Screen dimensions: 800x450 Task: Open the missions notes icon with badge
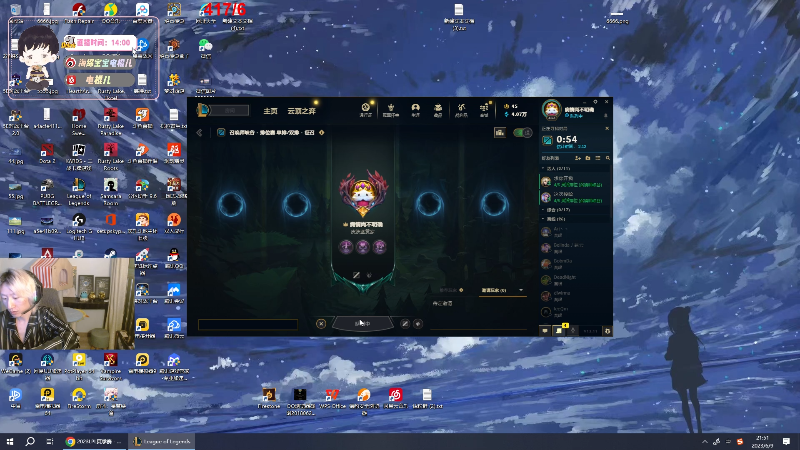[x=559, y=330]
